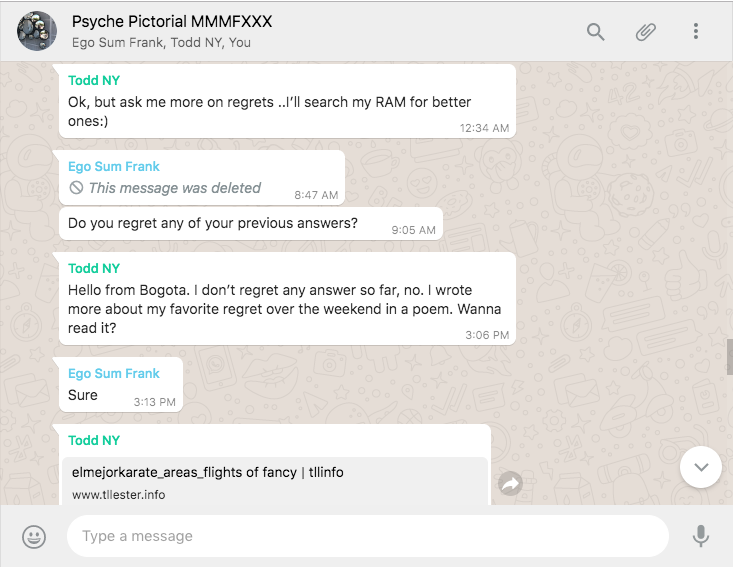
Task: Open the www.tllester.info link preview
Action: coord(119,495)
